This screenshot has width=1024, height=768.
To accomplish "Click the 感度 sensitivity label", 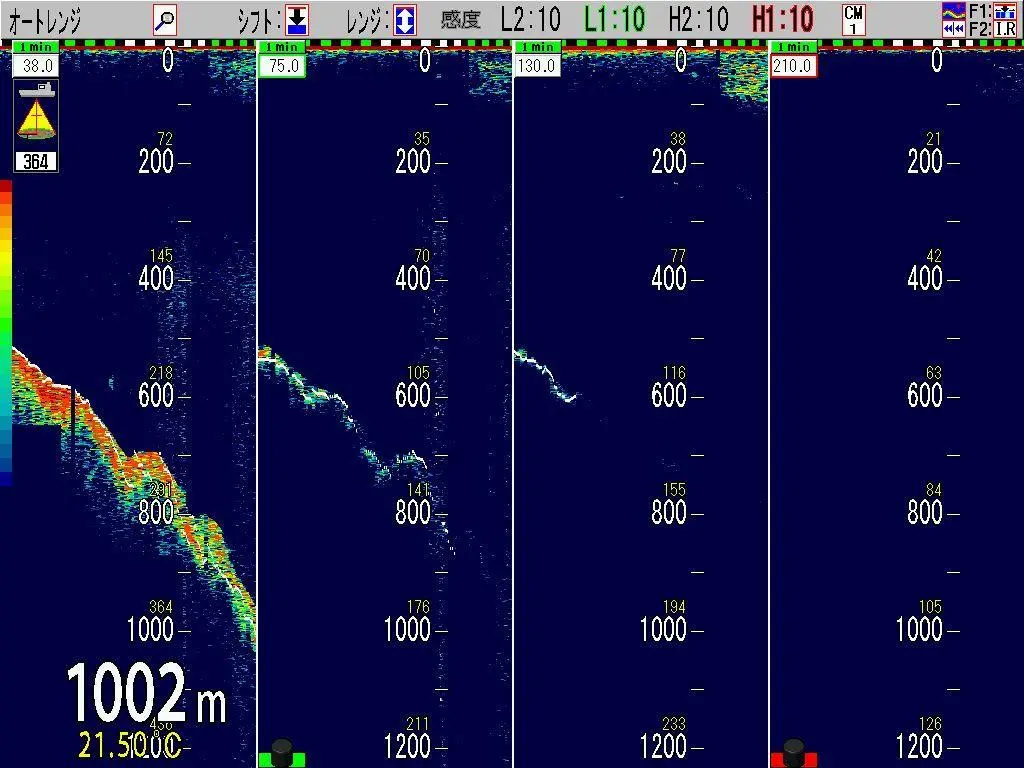I will click(460, 20).
